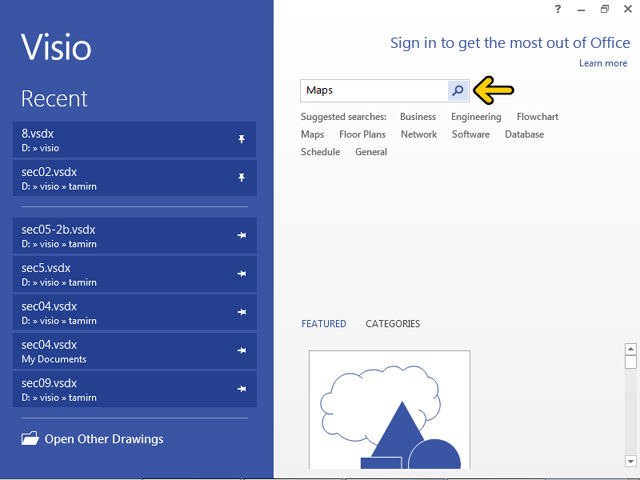Click the Open Other Drawings folder icon
Screen dimensions: 640x480
pyautogui.click(x=29, y=438)
